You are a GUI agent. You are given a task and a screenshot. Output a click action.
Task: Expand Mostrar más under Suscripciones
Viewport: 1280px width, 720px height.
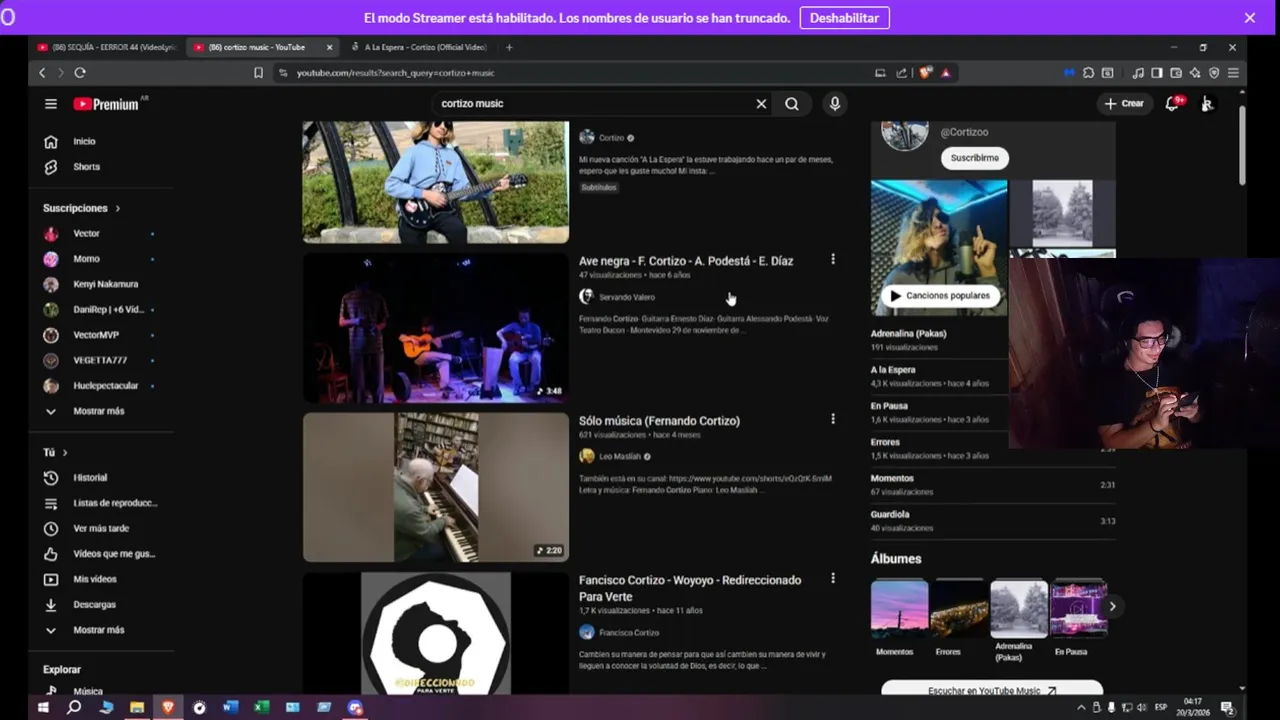pyautogui.click(x=98, y=411)
